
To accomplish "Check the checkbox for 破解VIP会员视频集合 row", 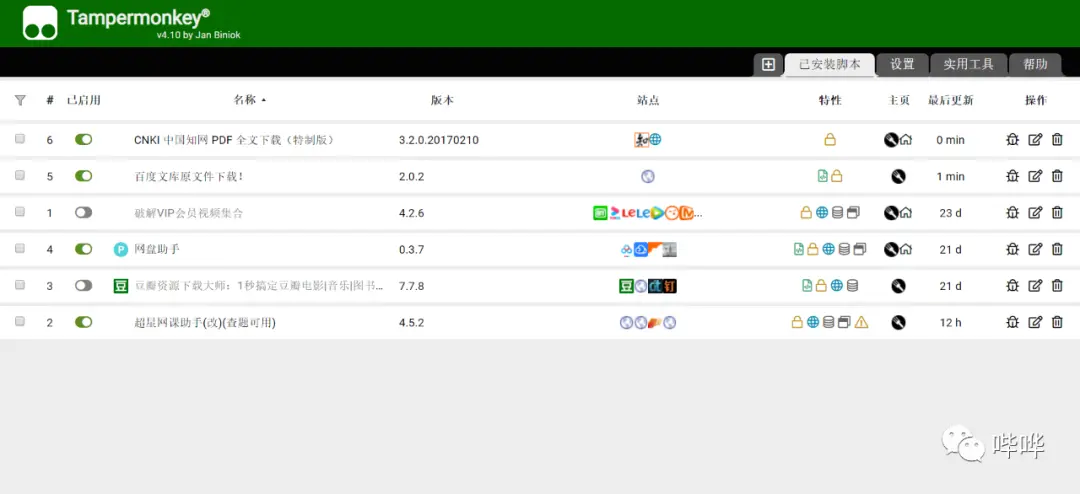I will pos(20,212).
